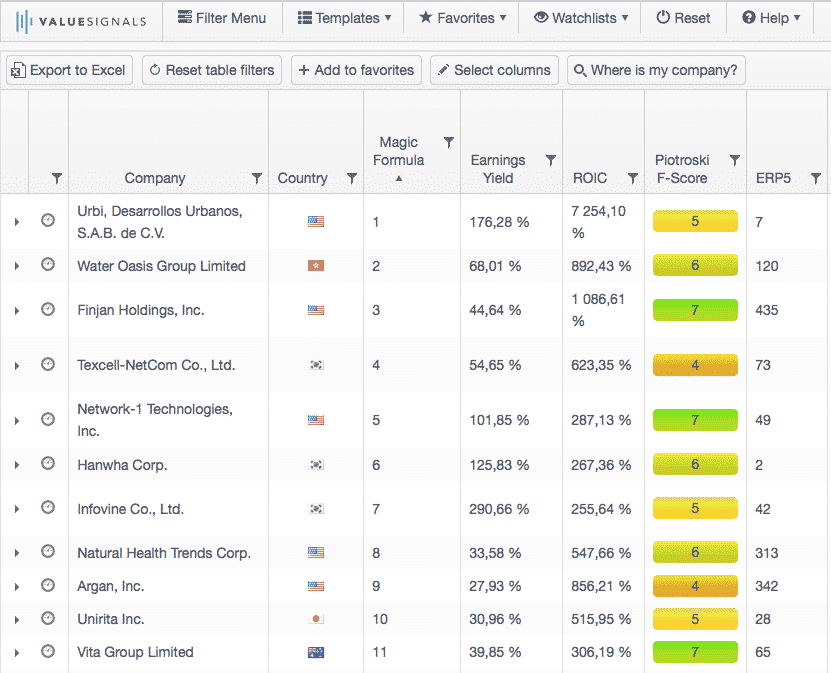
Task: Open Natural Health Trends Corp. company name
Action: [164, 553]
